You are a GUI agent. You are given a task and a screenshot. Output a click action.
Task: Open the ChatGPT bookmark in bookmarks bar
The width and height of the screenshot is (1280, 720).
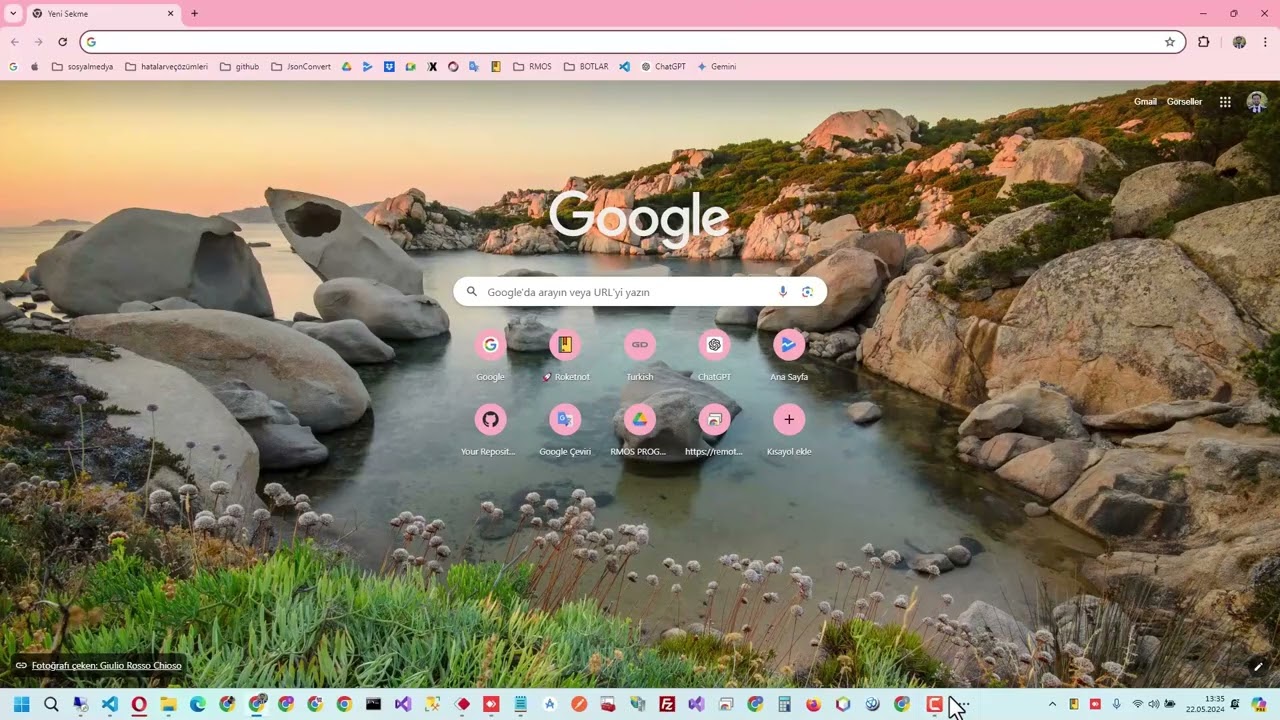coord(663,67)
